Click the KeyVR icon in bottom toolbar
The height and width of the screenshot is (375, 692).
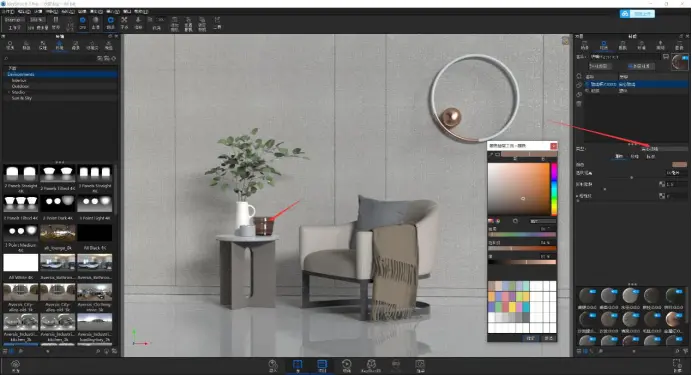(396, 366)
